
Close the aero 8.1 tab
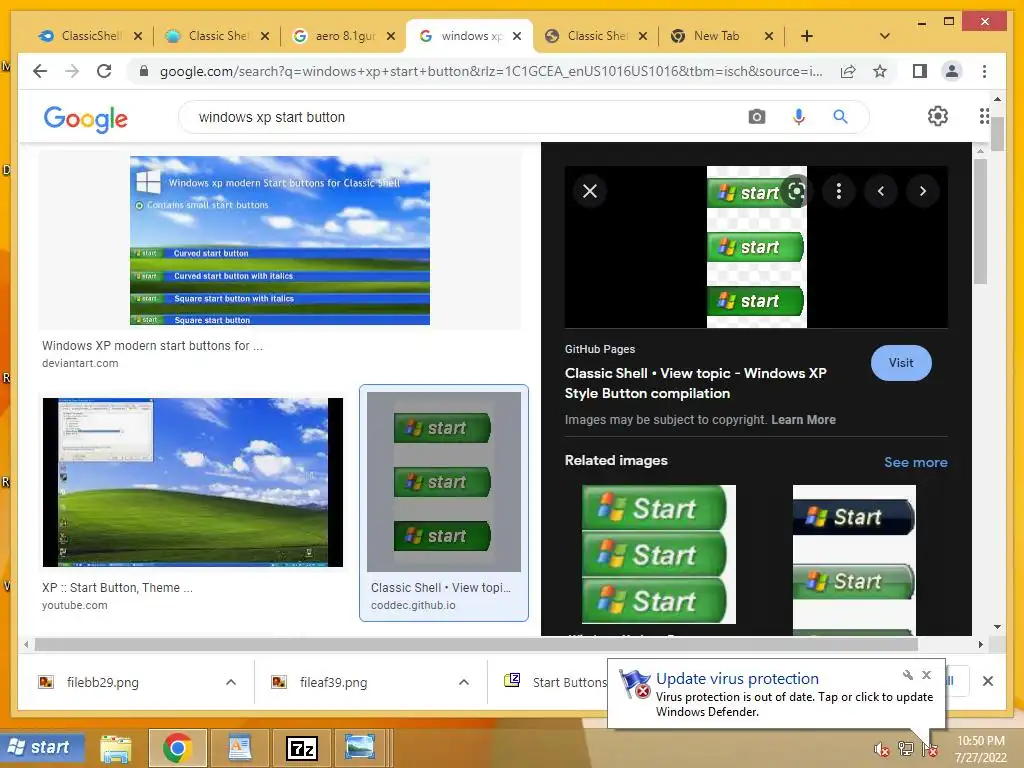pos(391,36)
